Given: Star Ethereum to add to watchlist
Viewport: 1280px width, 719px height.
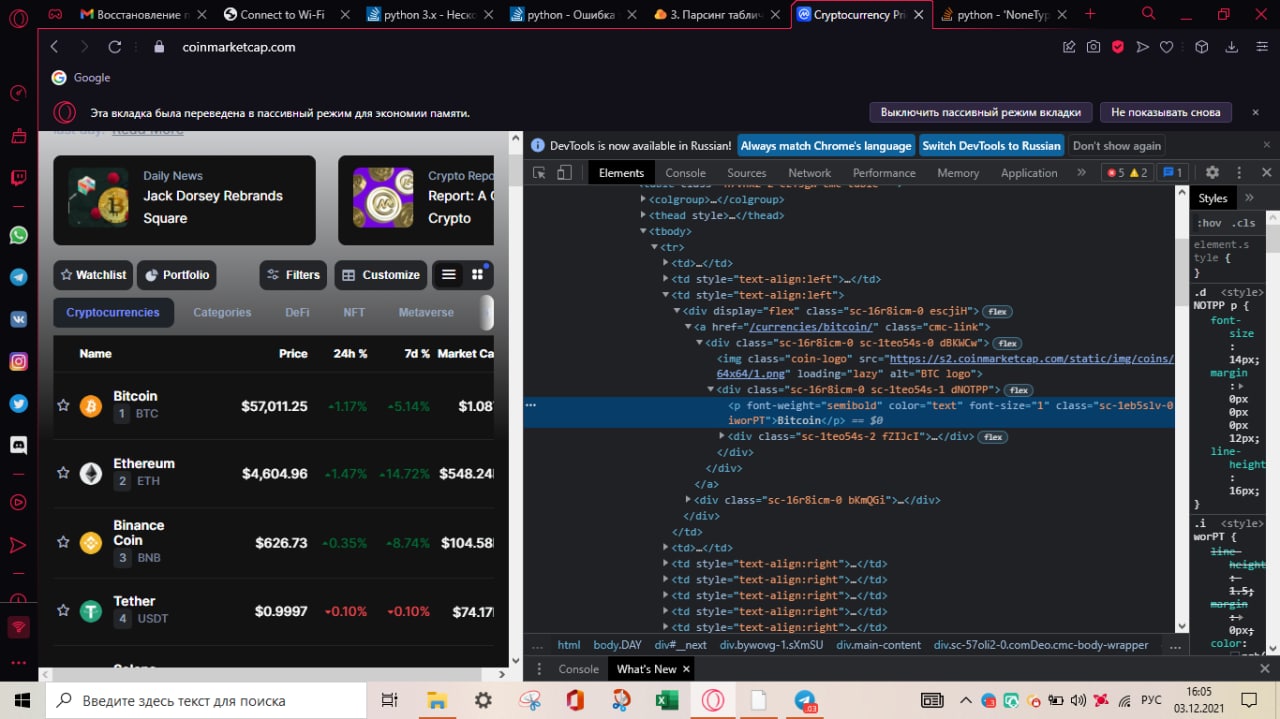Looking at the screenshot, I should [x=63, y=472].
